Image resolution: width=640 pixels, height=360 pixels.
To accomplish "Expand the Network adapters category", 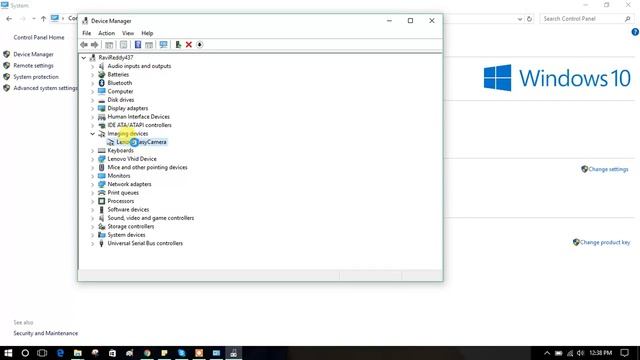I will (x=93, y=184).
